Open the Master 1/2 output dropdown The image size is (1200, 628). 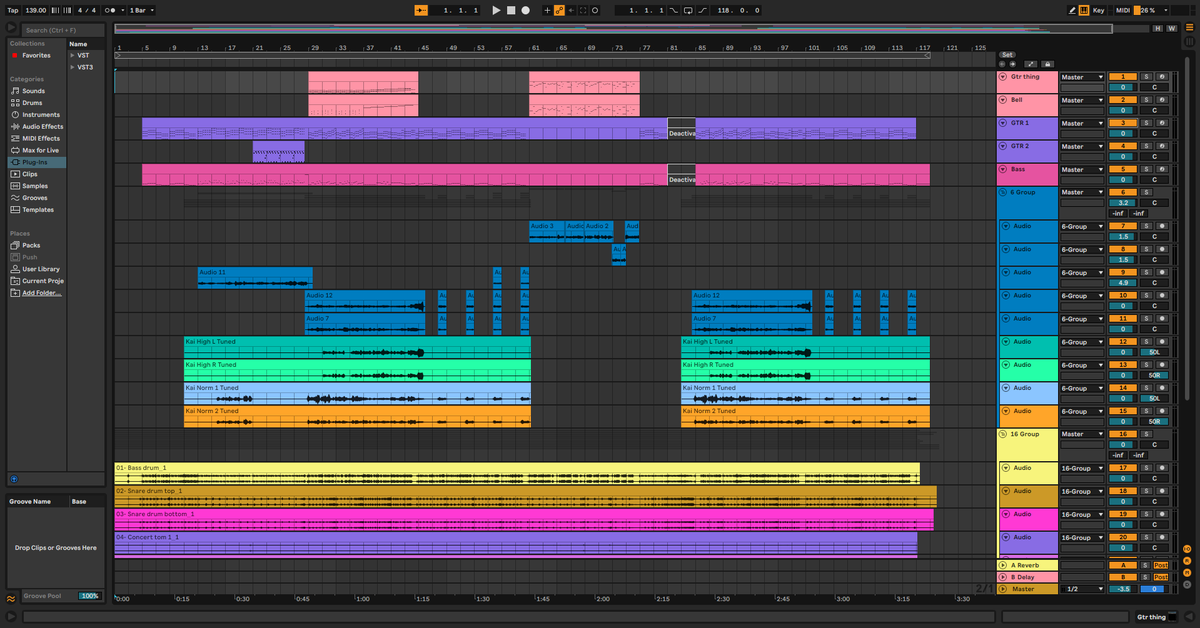tap(1082, 589)
